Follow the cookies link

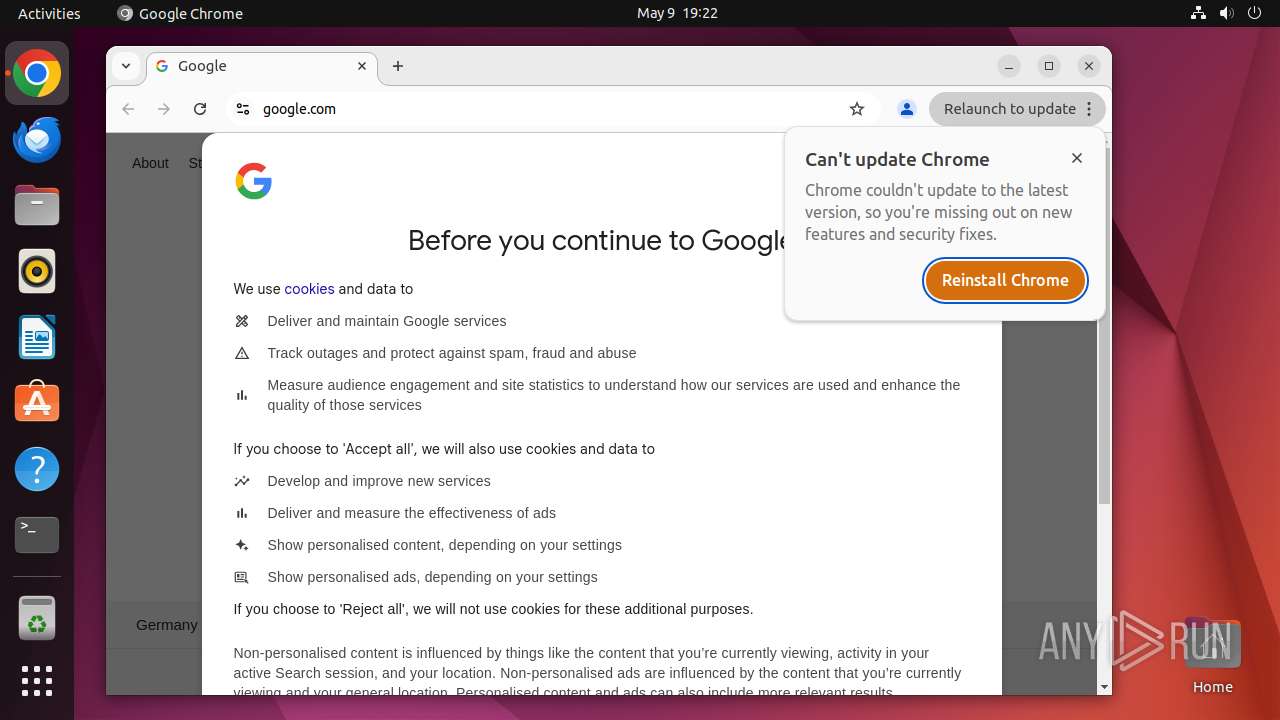309,289
